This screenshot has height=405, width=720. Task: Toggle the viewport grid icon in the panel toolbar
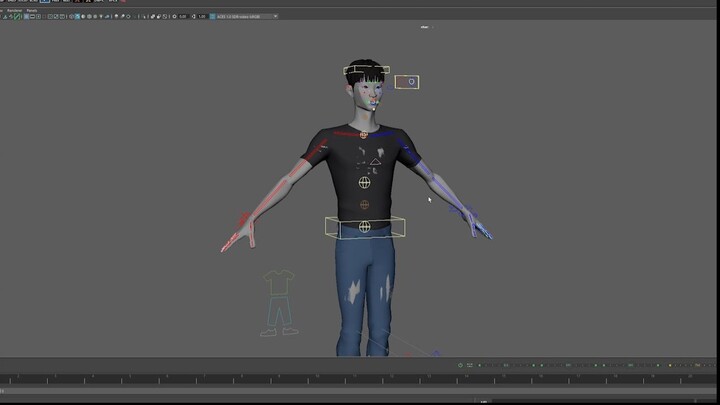[26, 17]
